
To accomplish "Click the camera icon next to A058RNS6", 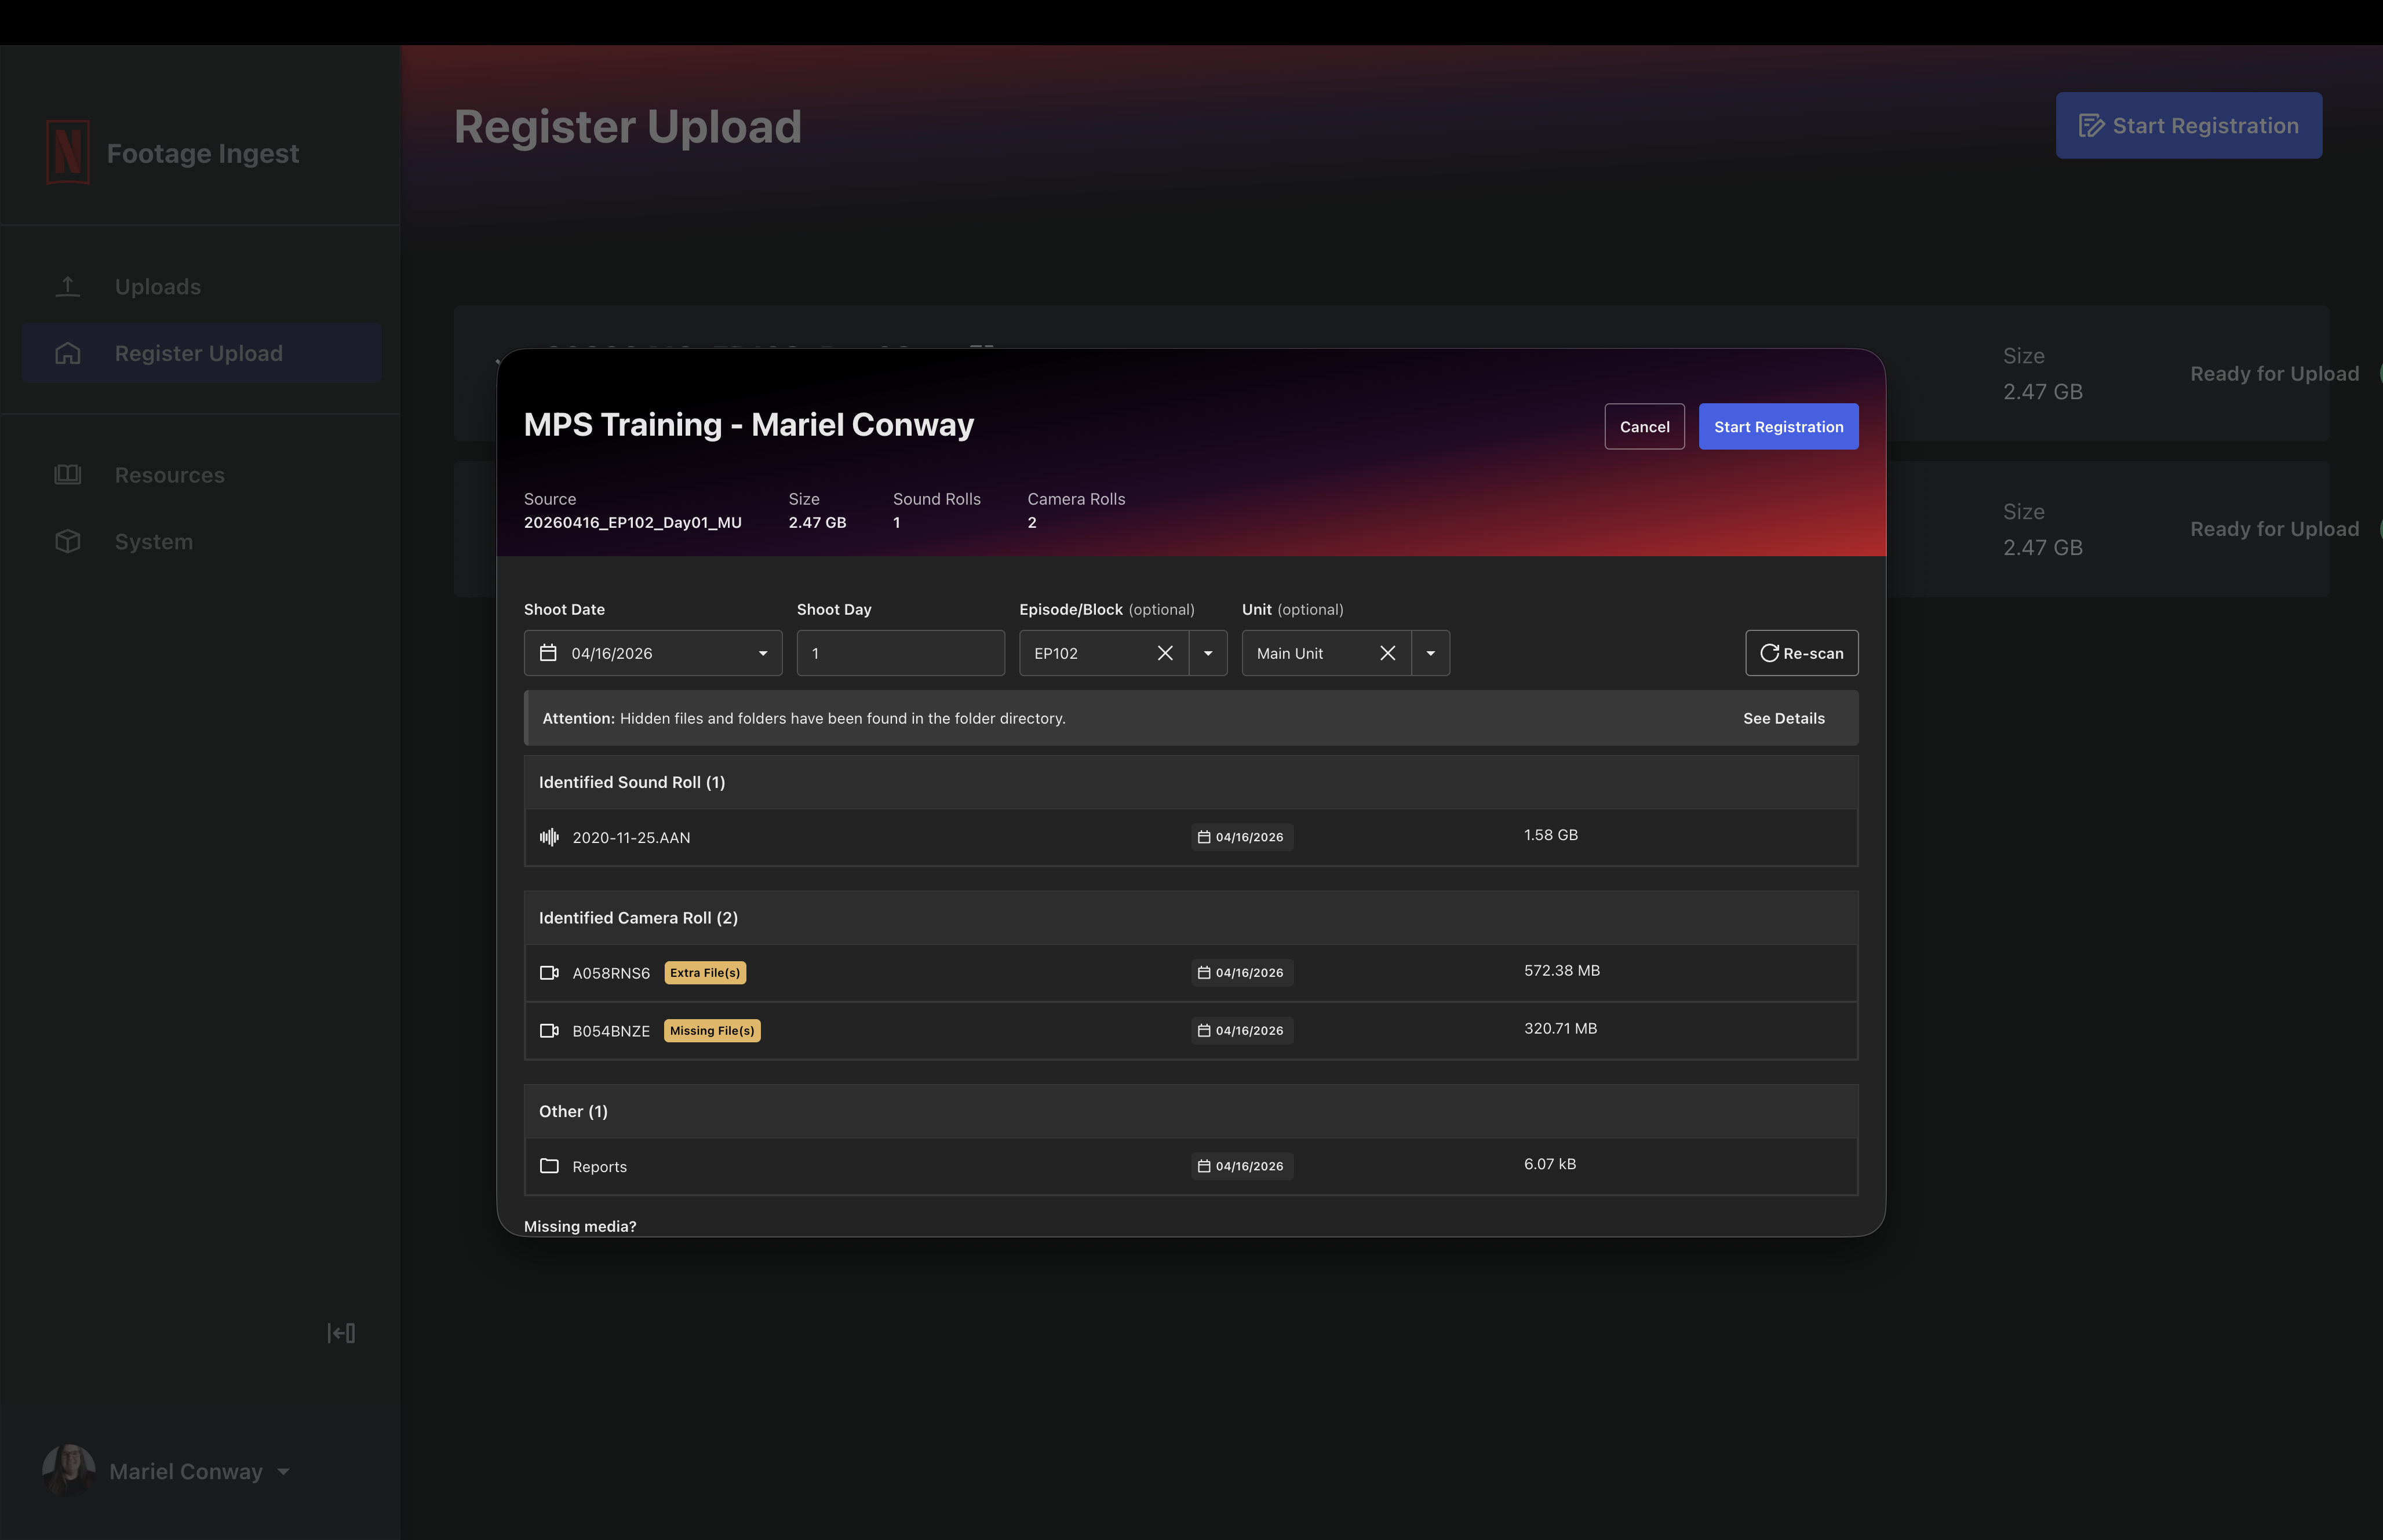I will click(549, 973).
